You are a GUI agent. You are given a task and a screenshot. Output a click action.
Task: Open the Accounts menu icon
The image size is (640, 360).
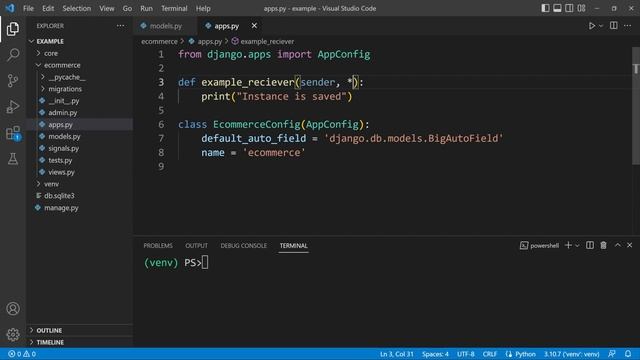(x=13, y=309)
